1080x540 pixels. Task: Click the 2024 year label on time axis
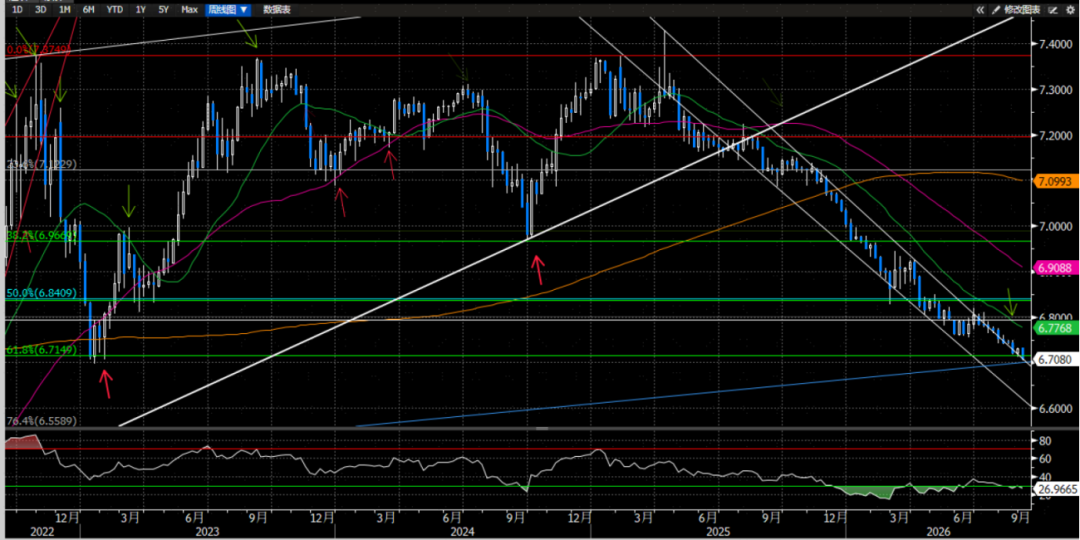(x=463, y=532)
